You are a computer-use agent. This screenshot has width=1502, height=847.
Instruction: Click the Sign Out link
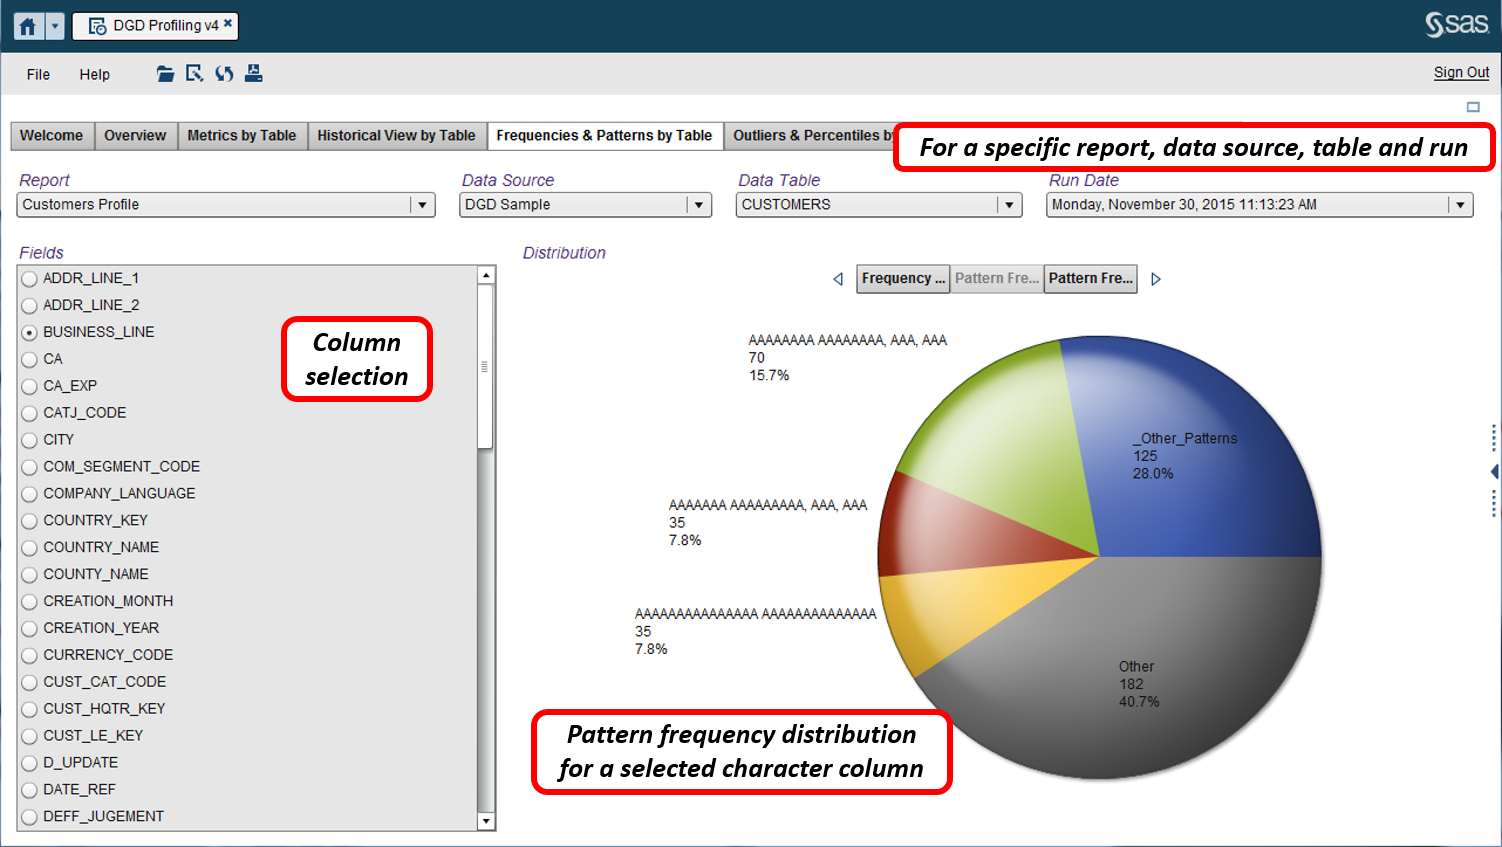[1461, 72]
